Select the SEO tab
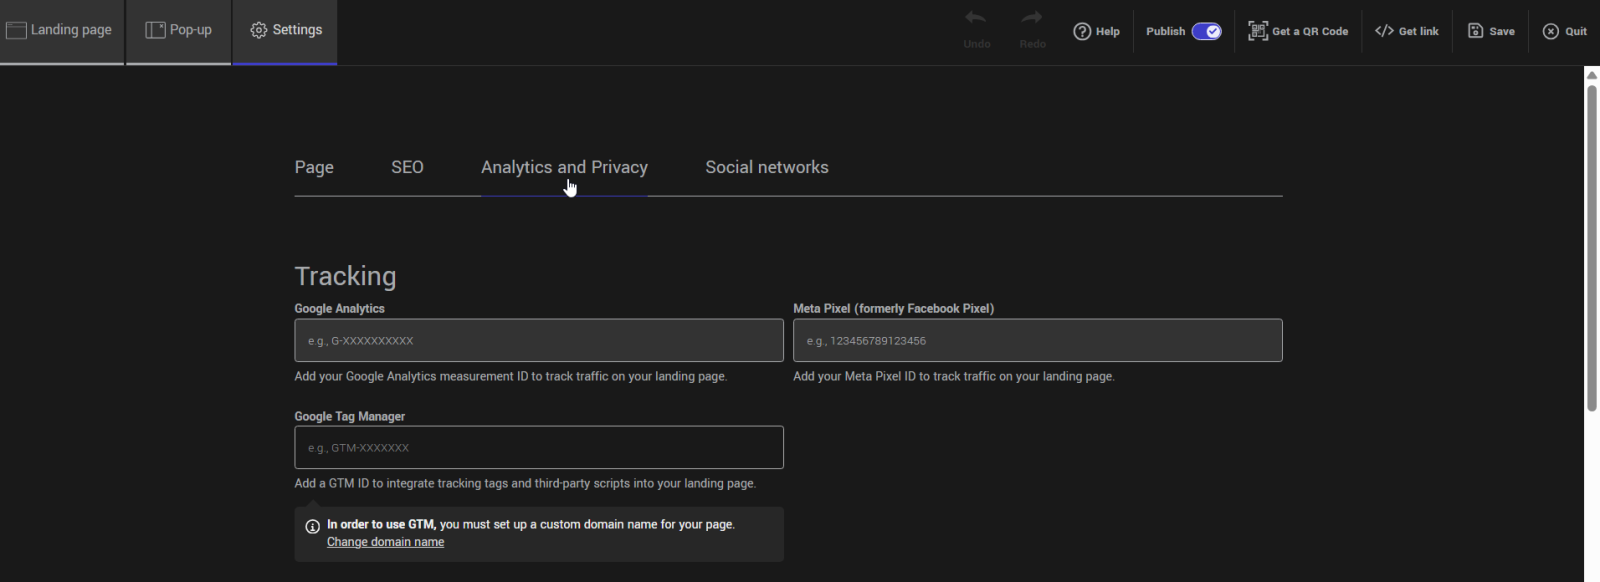This screenshot has width=1600, height=582. (x=407, y=167)
